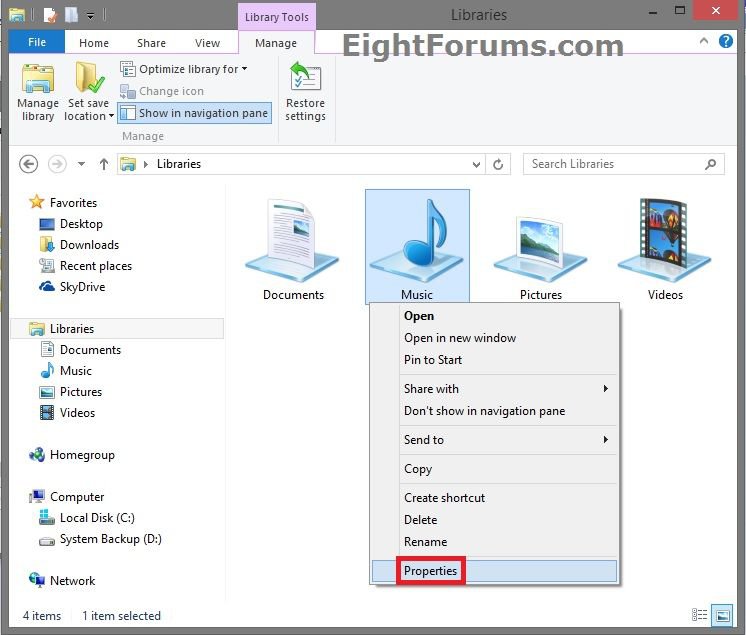Image resolution: width=746 pixels, height=635 pixels.
Task: Click Pin to Start in context menu
Action: [x=433, y=360]
